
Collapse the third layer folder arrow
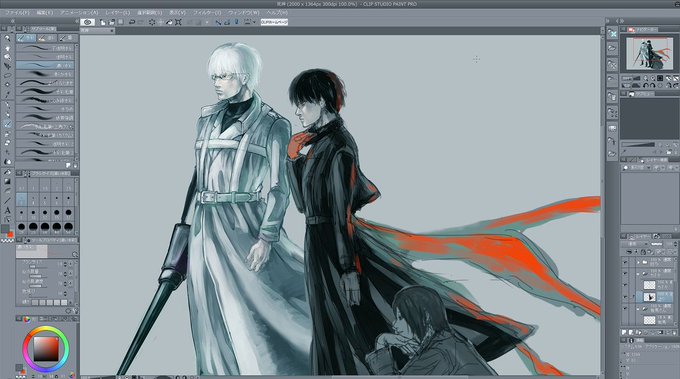[x=638, y=309]
